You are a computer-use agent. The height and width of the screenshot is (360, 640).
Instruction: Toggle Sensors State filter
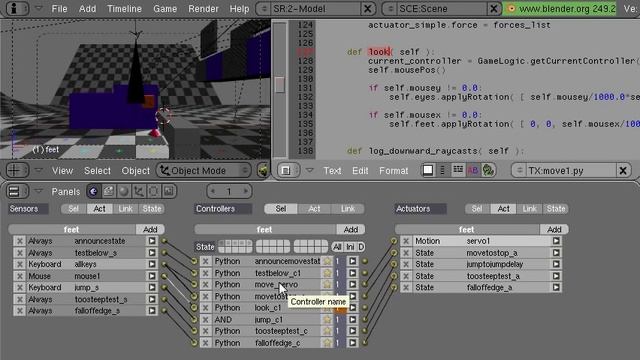point(152,209)
